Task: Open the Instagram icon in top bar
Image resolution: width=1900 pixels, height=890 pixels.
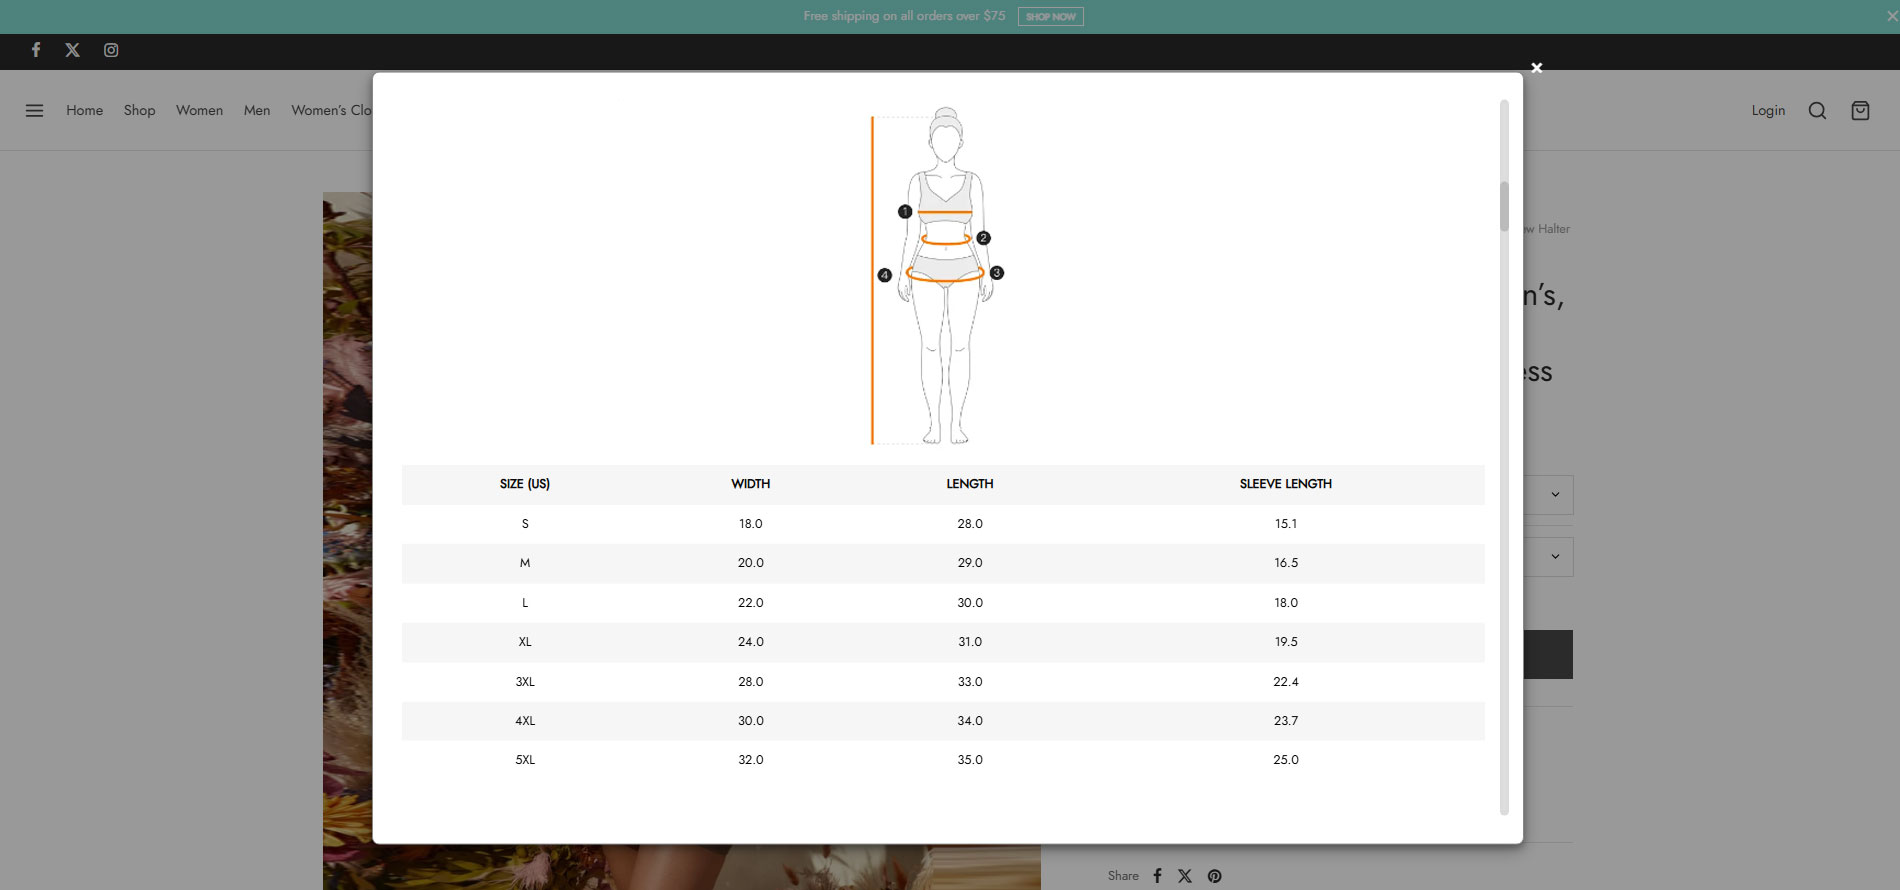Action: coord(111,50)
